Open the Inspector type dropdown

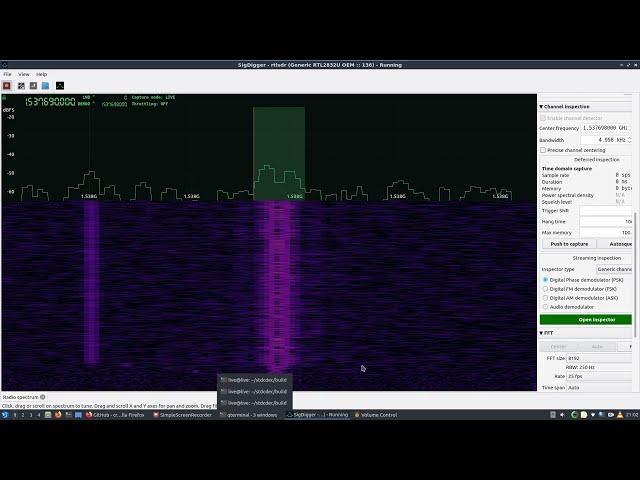614,269
